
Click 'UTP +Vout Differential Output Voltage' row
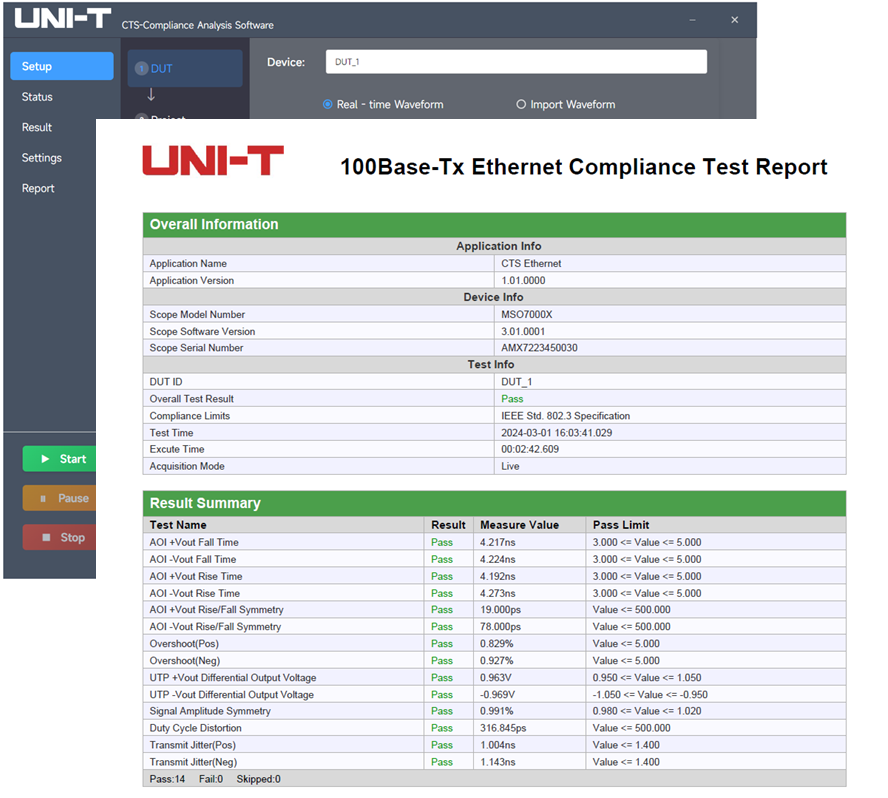coord(494,677)
